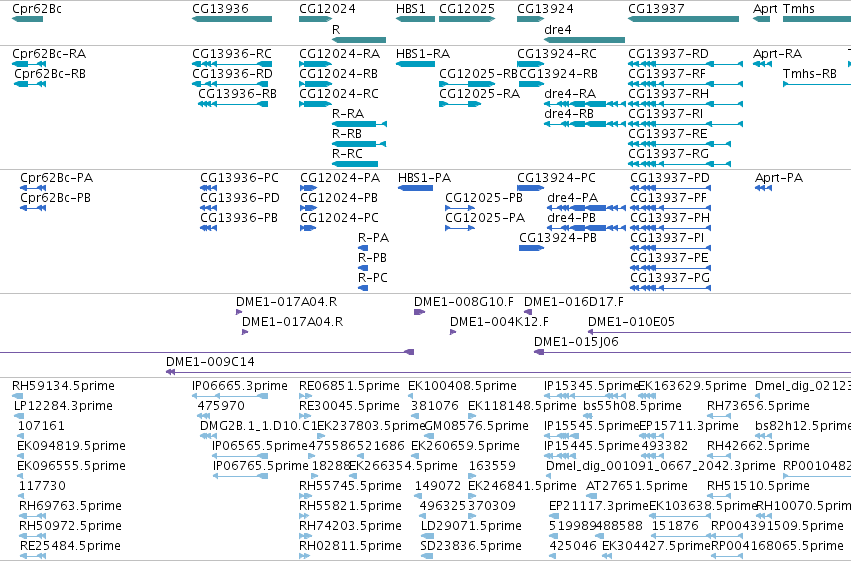Open the DME1-004K12.F feature label
851x561 pixels.
pos(499,322)
